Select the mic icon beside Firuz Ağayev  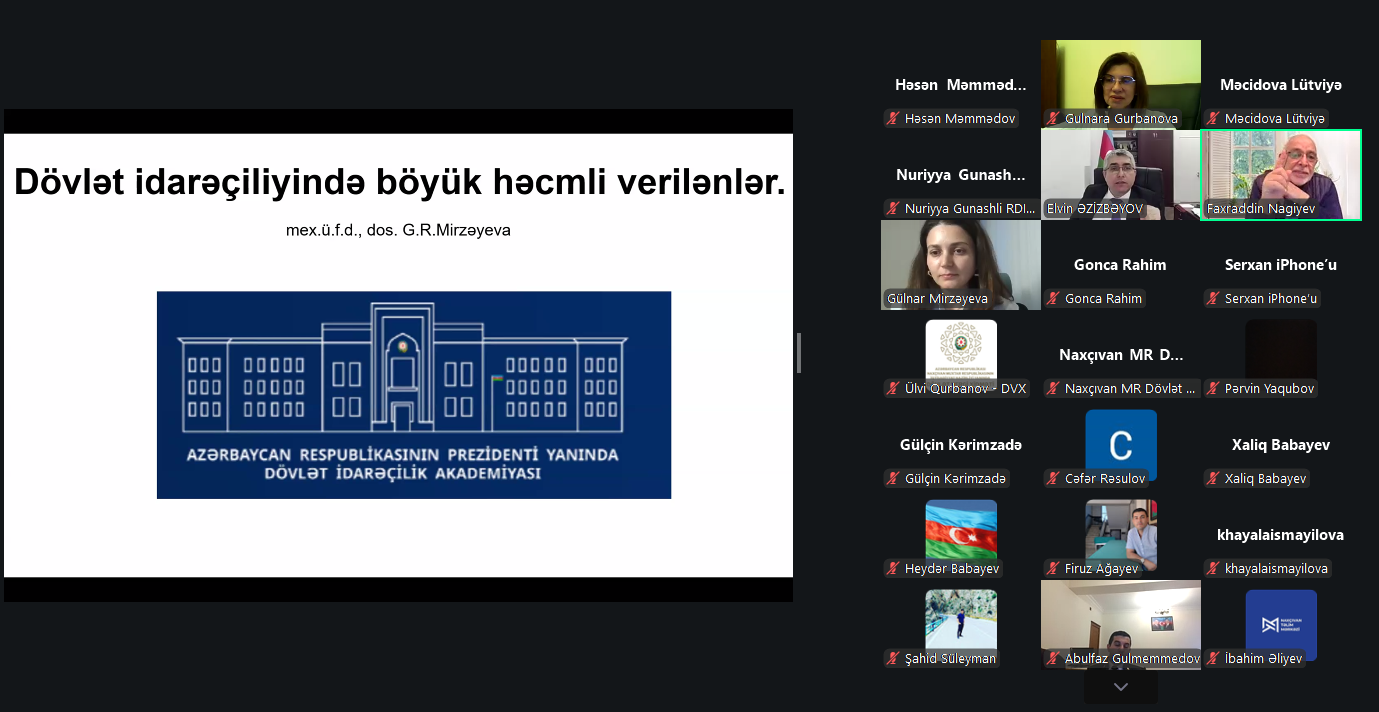click(x=1051, y=568)
